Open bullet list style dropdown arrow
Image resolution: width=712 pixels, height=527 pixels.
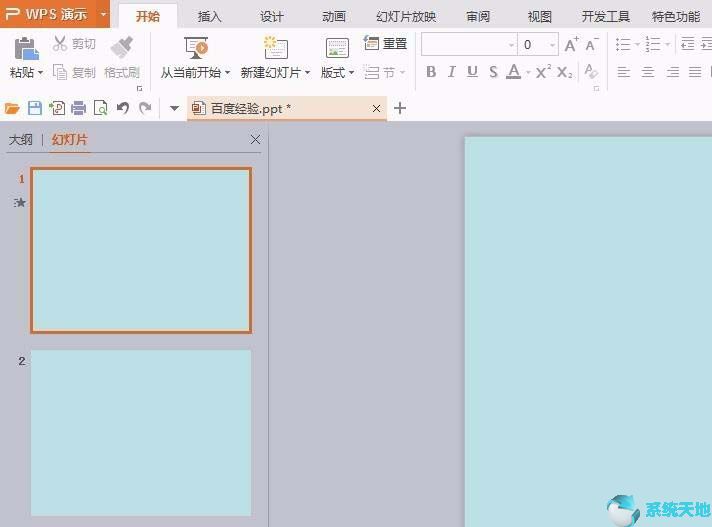637,44
